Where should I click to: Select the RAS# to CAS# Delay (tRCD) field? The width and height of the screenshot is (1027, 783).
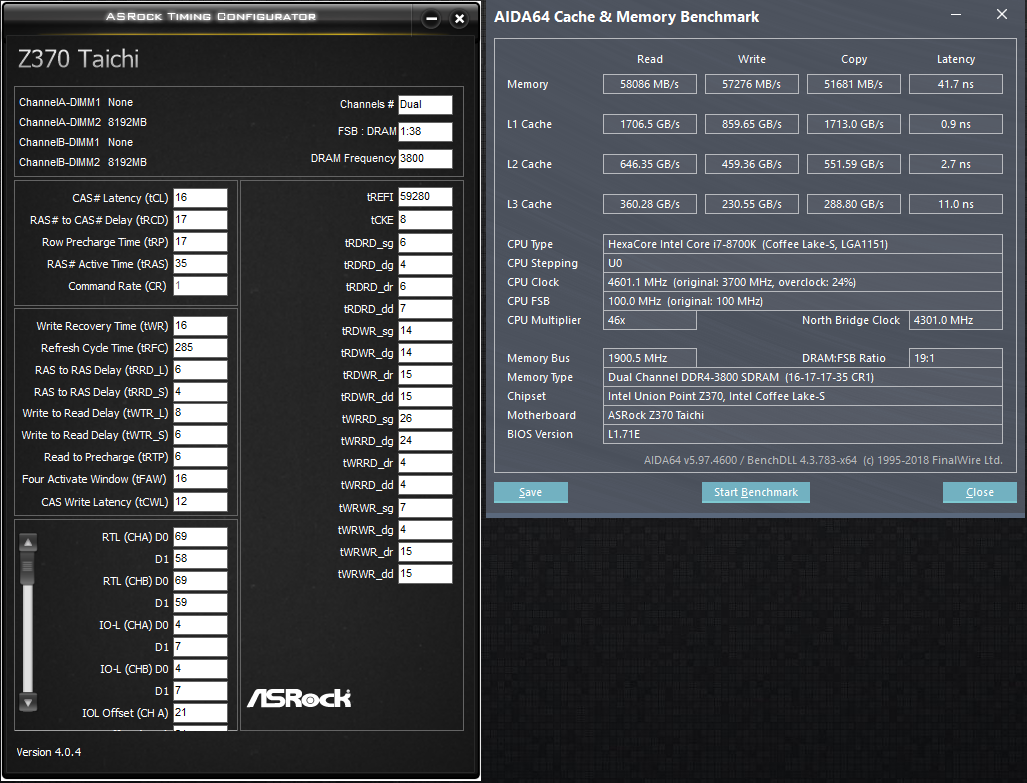coord(200,220)
